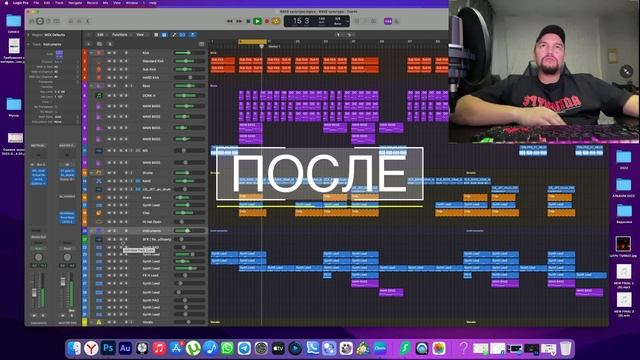Adjust the Clap track volume slider
The image size is (640, 360).
click(x=190, y=213)
